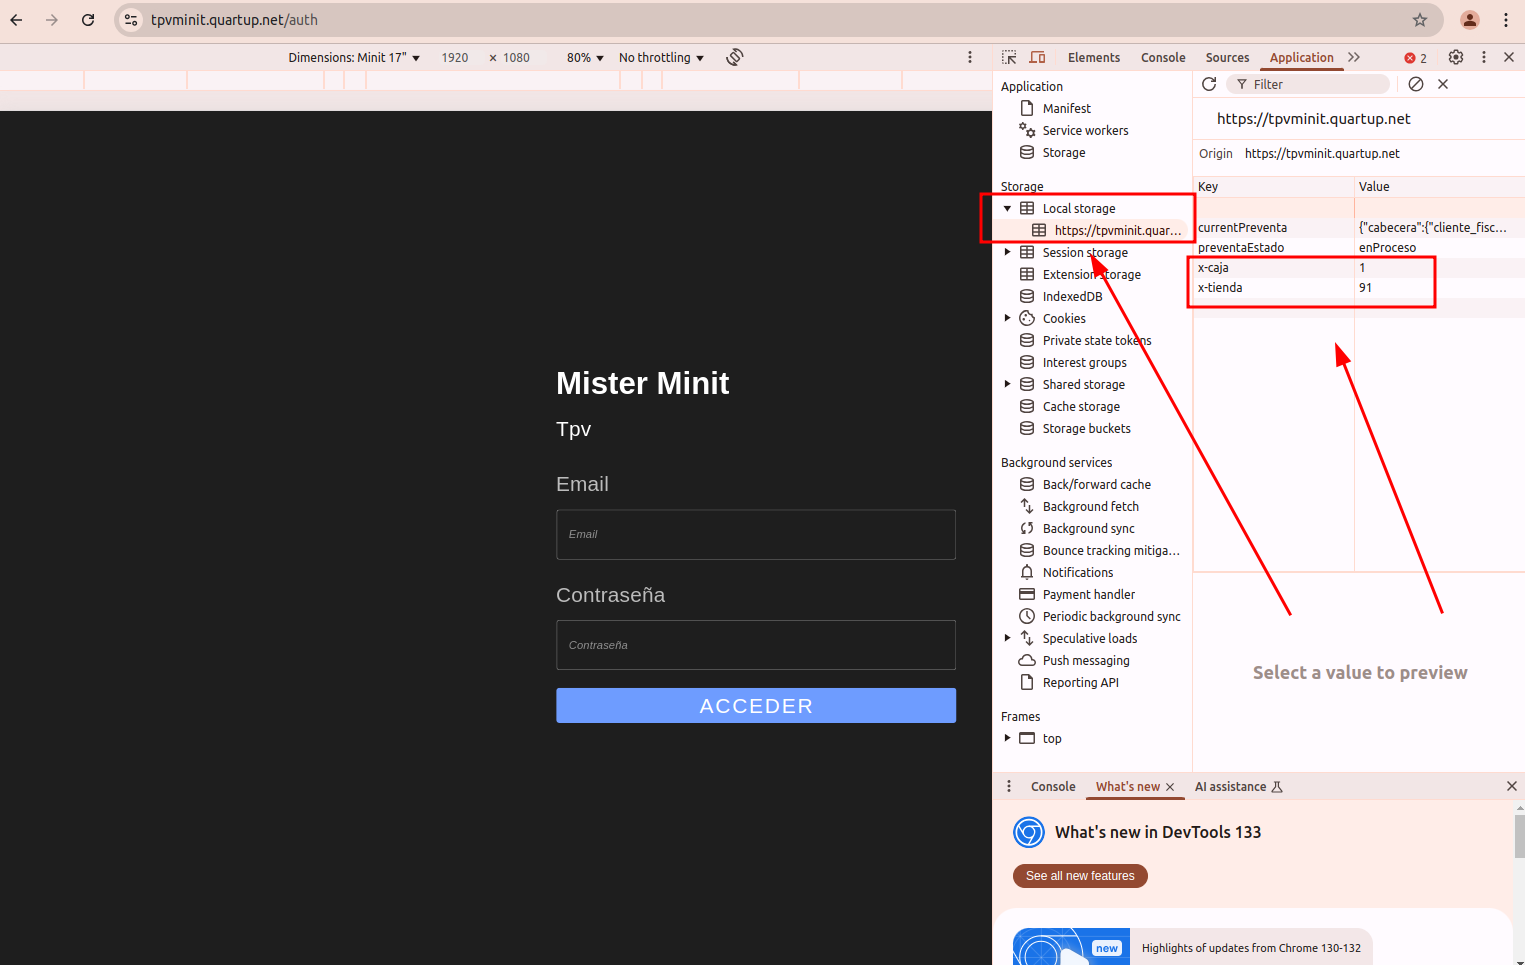The width and height of the screenshot is (1525, 965).
Task: Open the 80% zoom dropdown
Action: 585,58
